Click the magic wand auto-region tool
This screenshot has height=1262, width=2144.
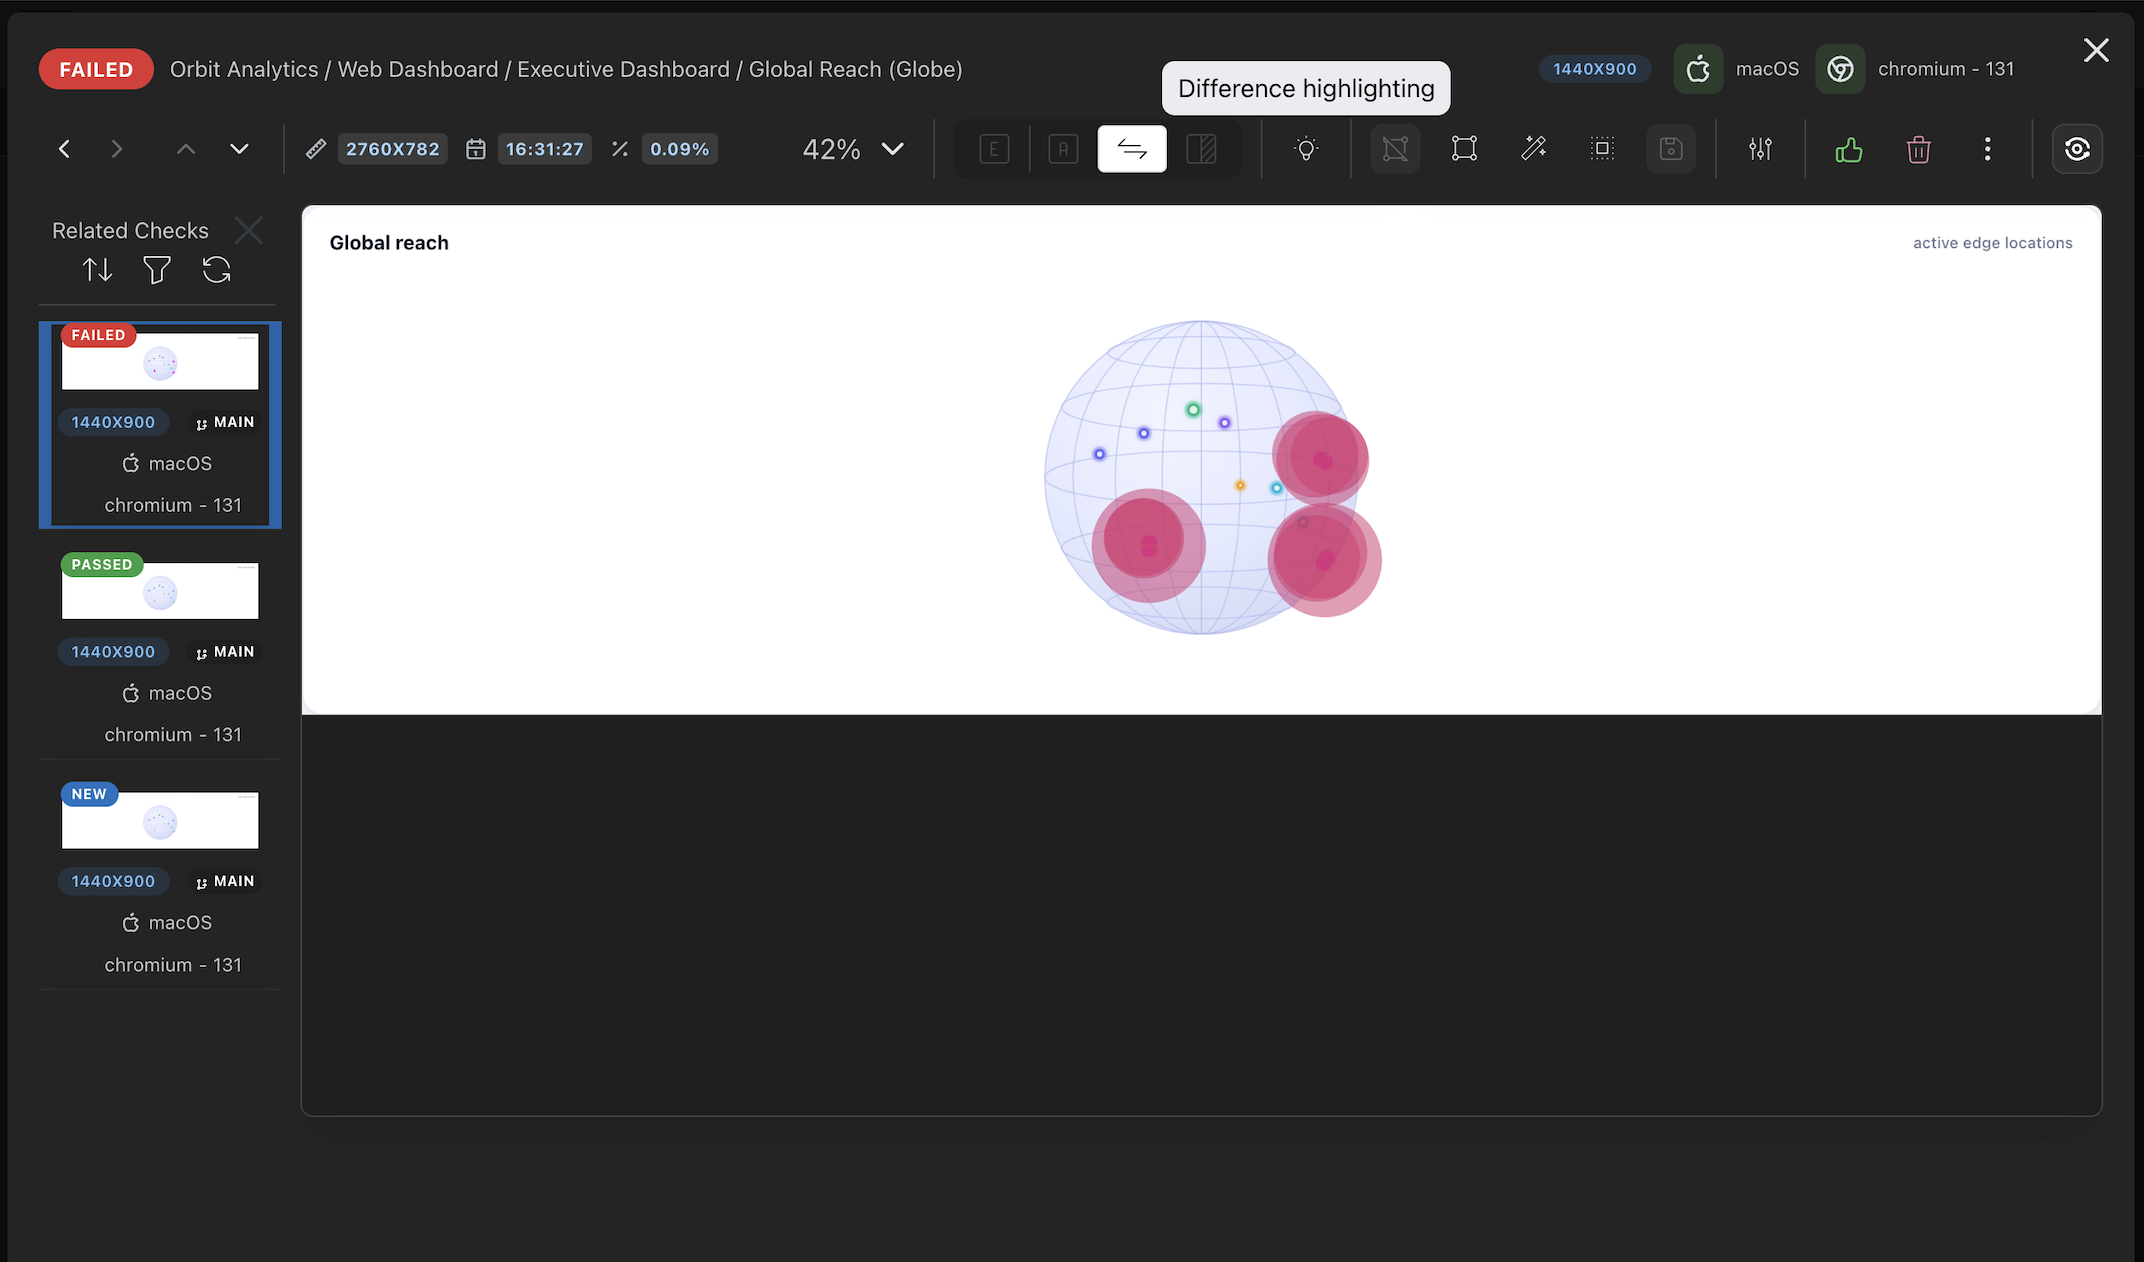coord(1533,149)
